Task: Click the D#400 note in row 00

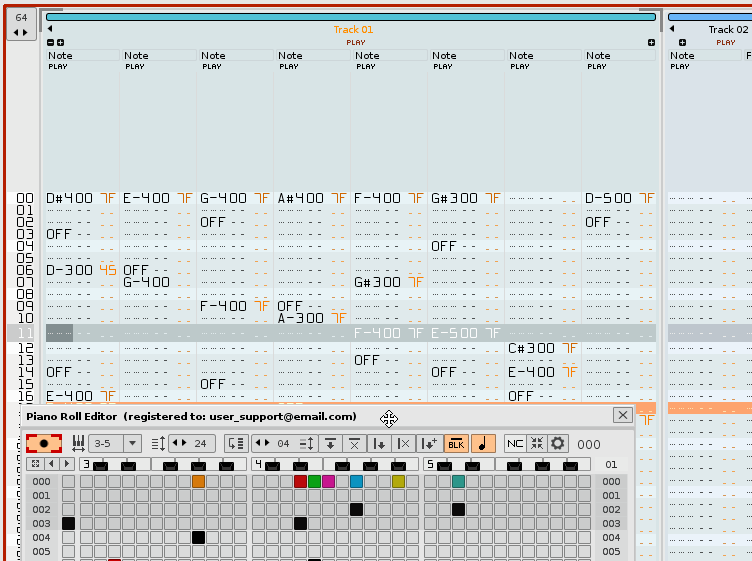Action: pyautogui.click(x=70, y=198)
